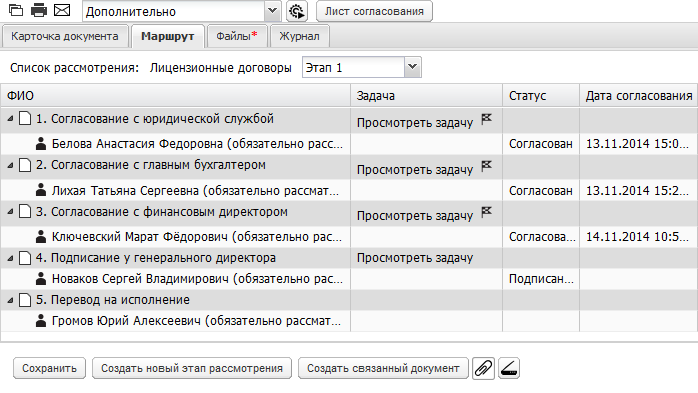
Task: Click the ФИО column header
Action: 175,96
